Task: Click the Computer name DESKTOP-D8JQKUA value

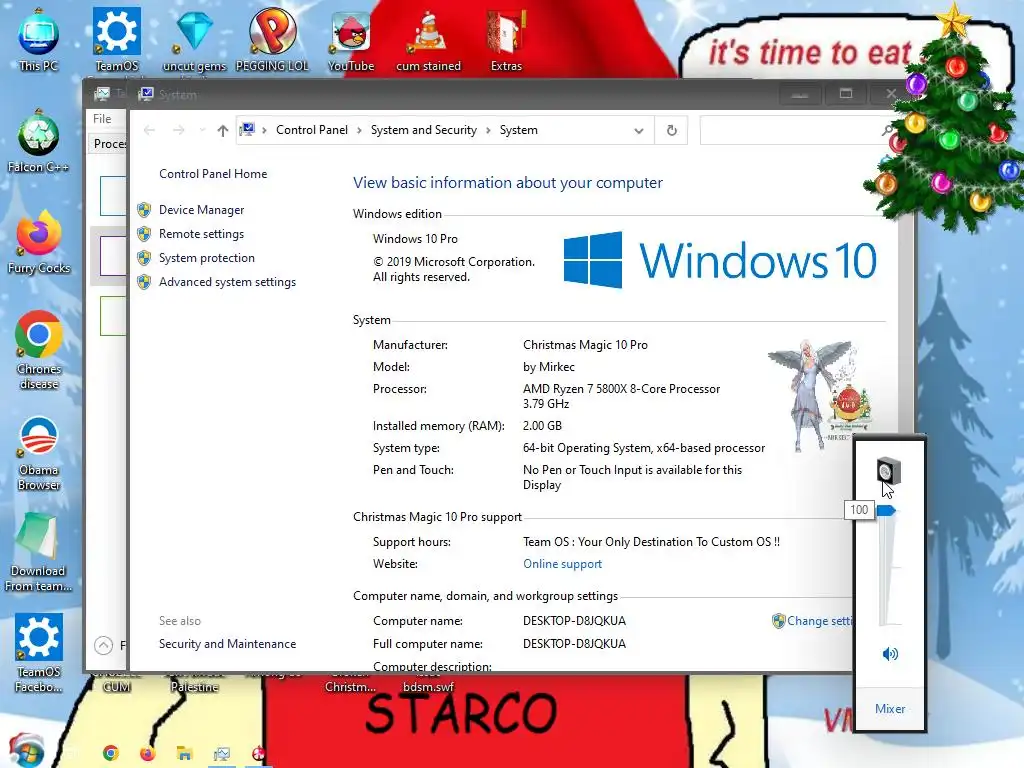Action: 574,620
